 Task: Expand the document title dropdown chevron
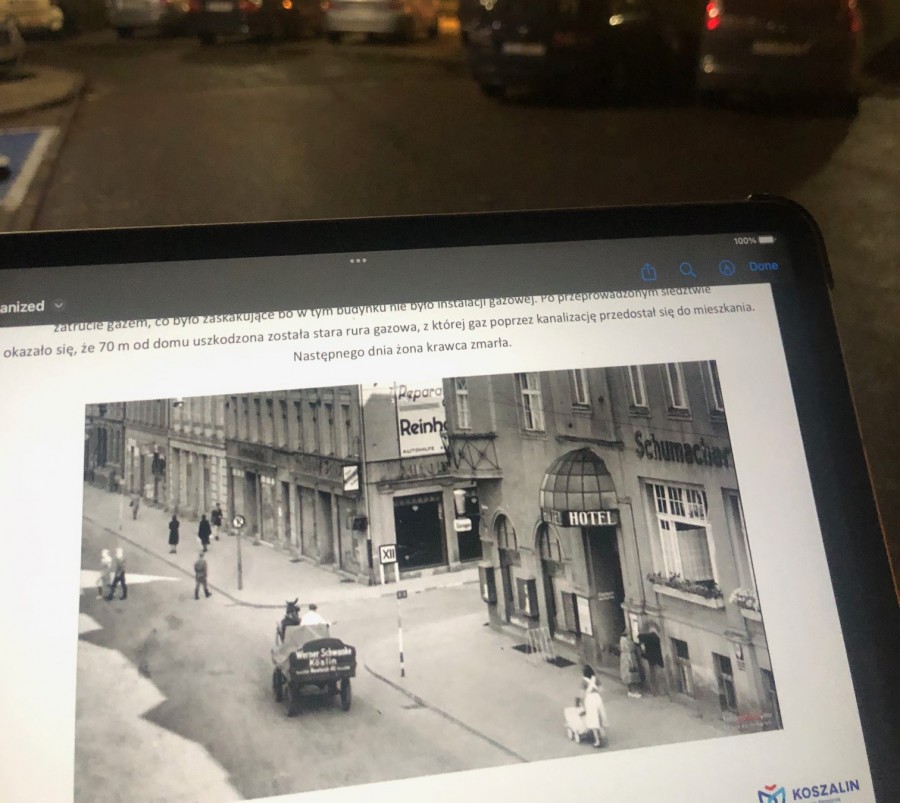pos(59,305)
